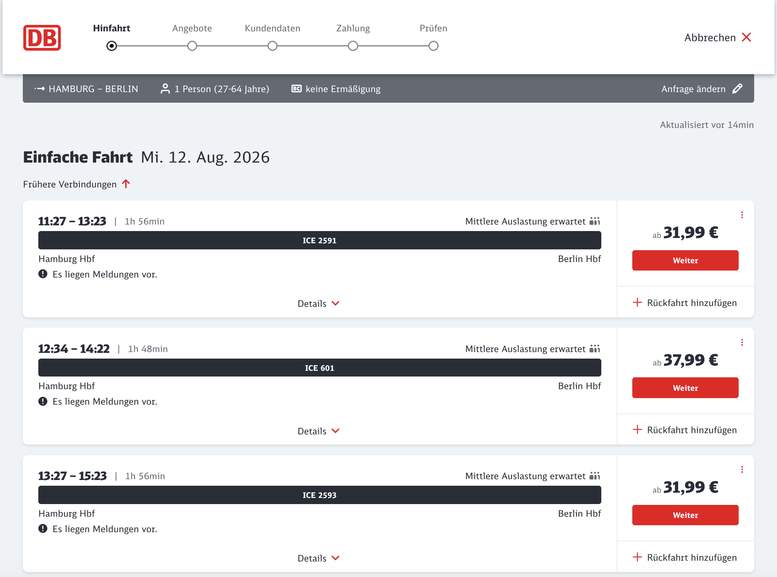Click the '12:34 – 14:22' time text
This screenshot has width=777, height=577.
(74, 348)
